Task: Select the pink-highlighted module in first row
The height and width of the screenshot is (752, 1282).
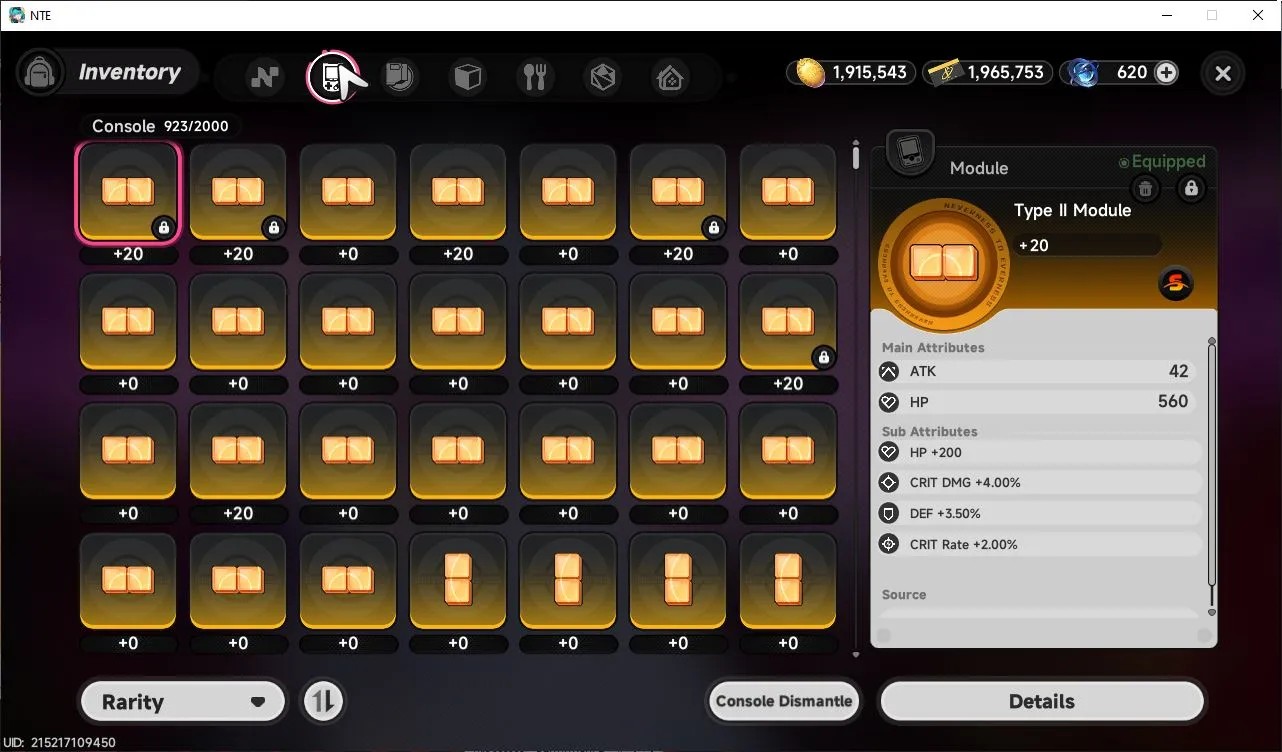Action: pos(128,193)
